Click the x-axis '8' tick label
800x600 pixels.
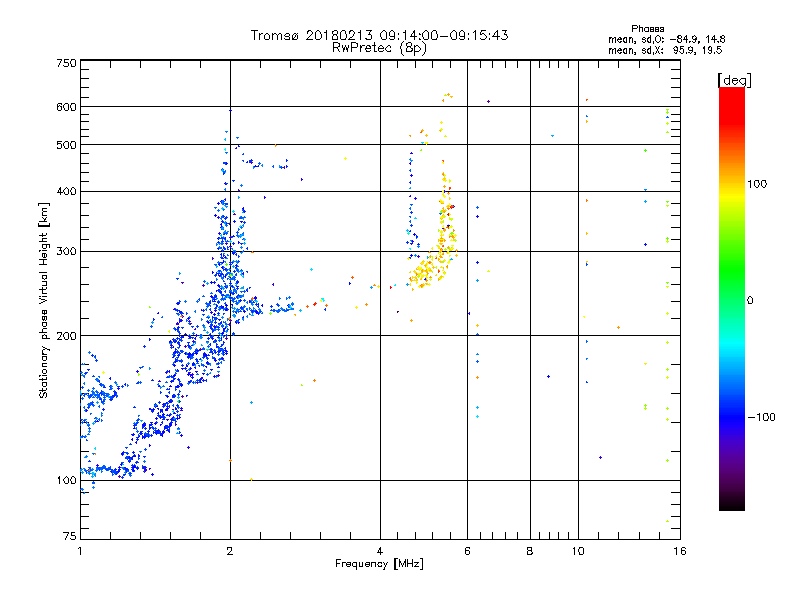530,551
